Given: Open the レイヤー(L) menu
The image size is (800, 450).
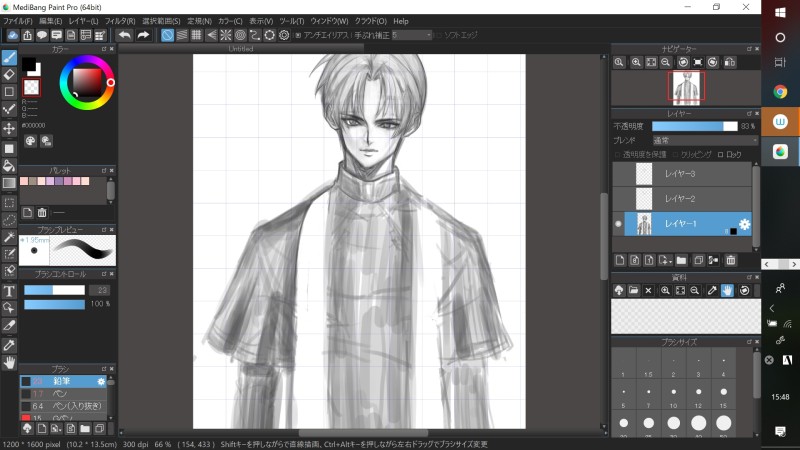Looking at the screenshot, I should pyautogui.click(x=83, y=21).
